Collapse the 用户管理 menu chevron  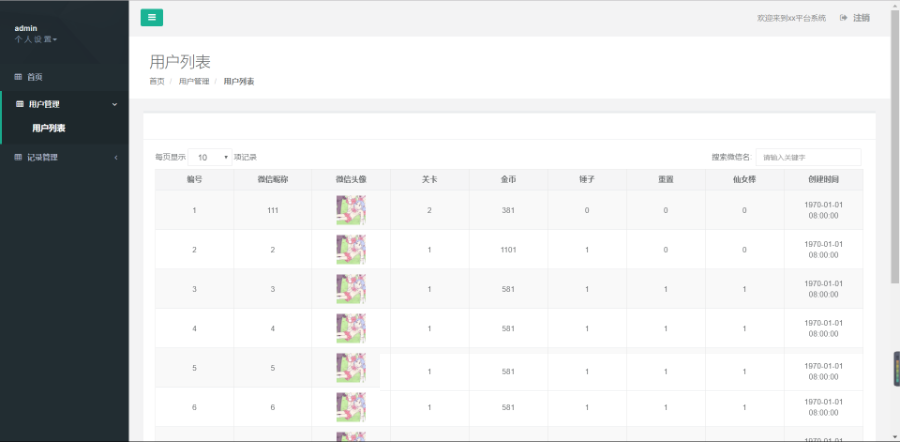pos(115,104)
